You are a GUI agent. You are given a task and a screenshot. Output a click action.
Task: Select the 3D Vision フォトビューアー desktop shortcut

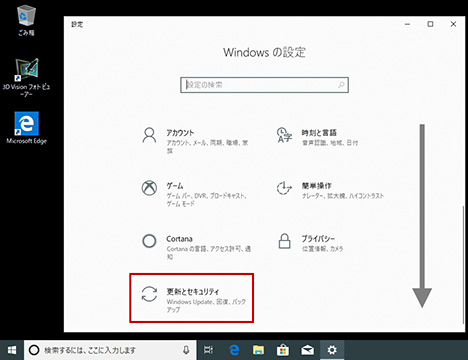26,77
